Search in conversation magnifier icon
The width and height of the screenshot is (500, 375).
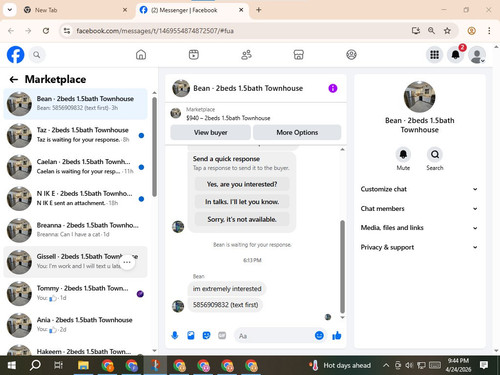coord(435,154)
